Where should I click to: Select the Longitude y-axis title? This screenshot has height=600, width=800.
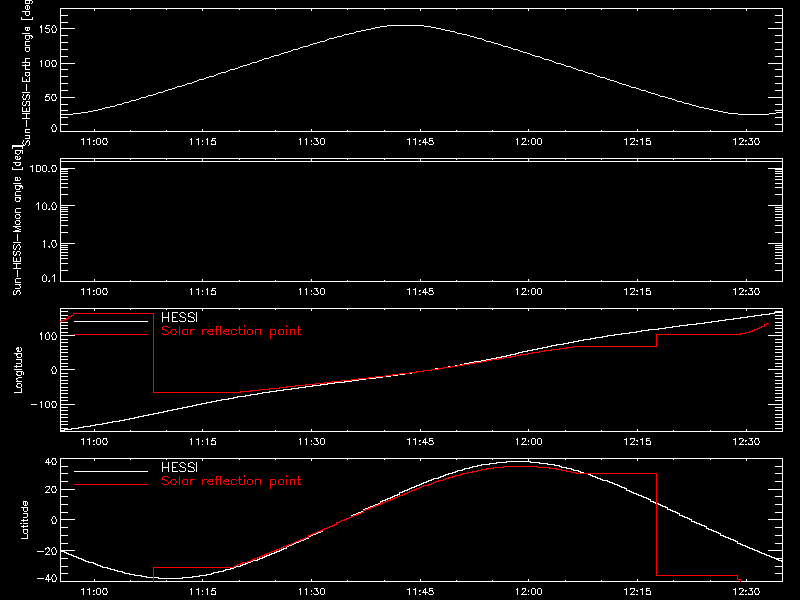(18, 370)
